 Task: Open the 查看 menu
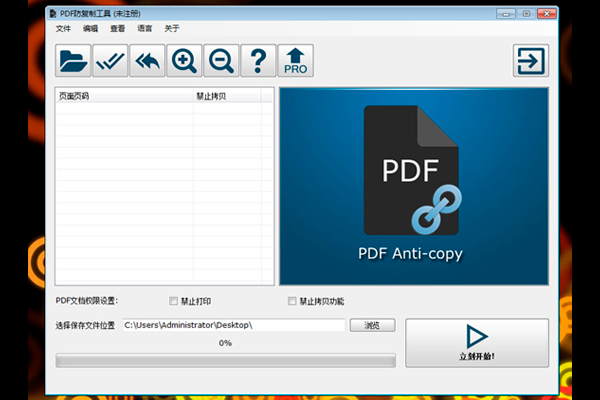point(117,28)
